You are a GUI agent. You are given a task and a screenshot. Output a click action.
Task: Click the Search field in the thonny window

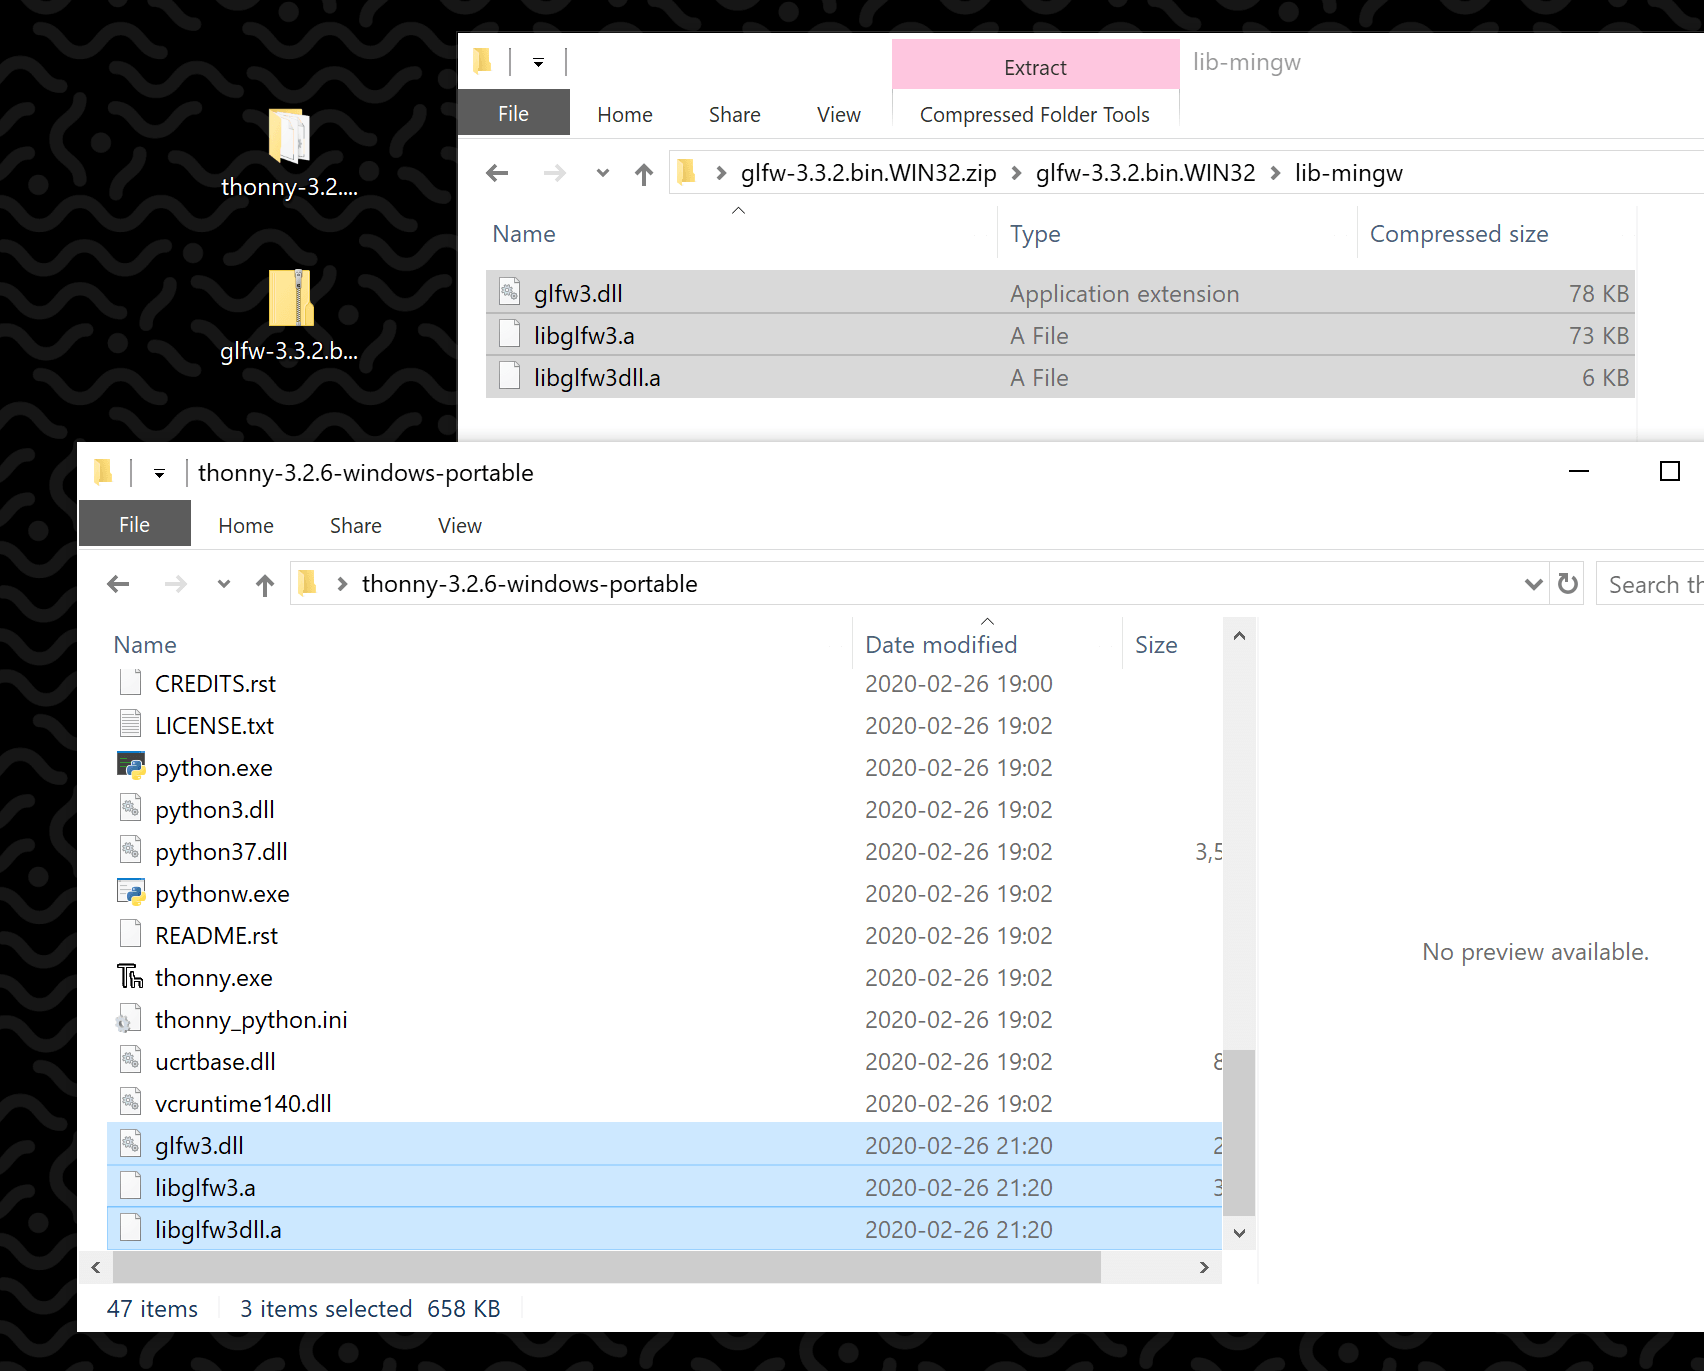[x=1650, y=584]
